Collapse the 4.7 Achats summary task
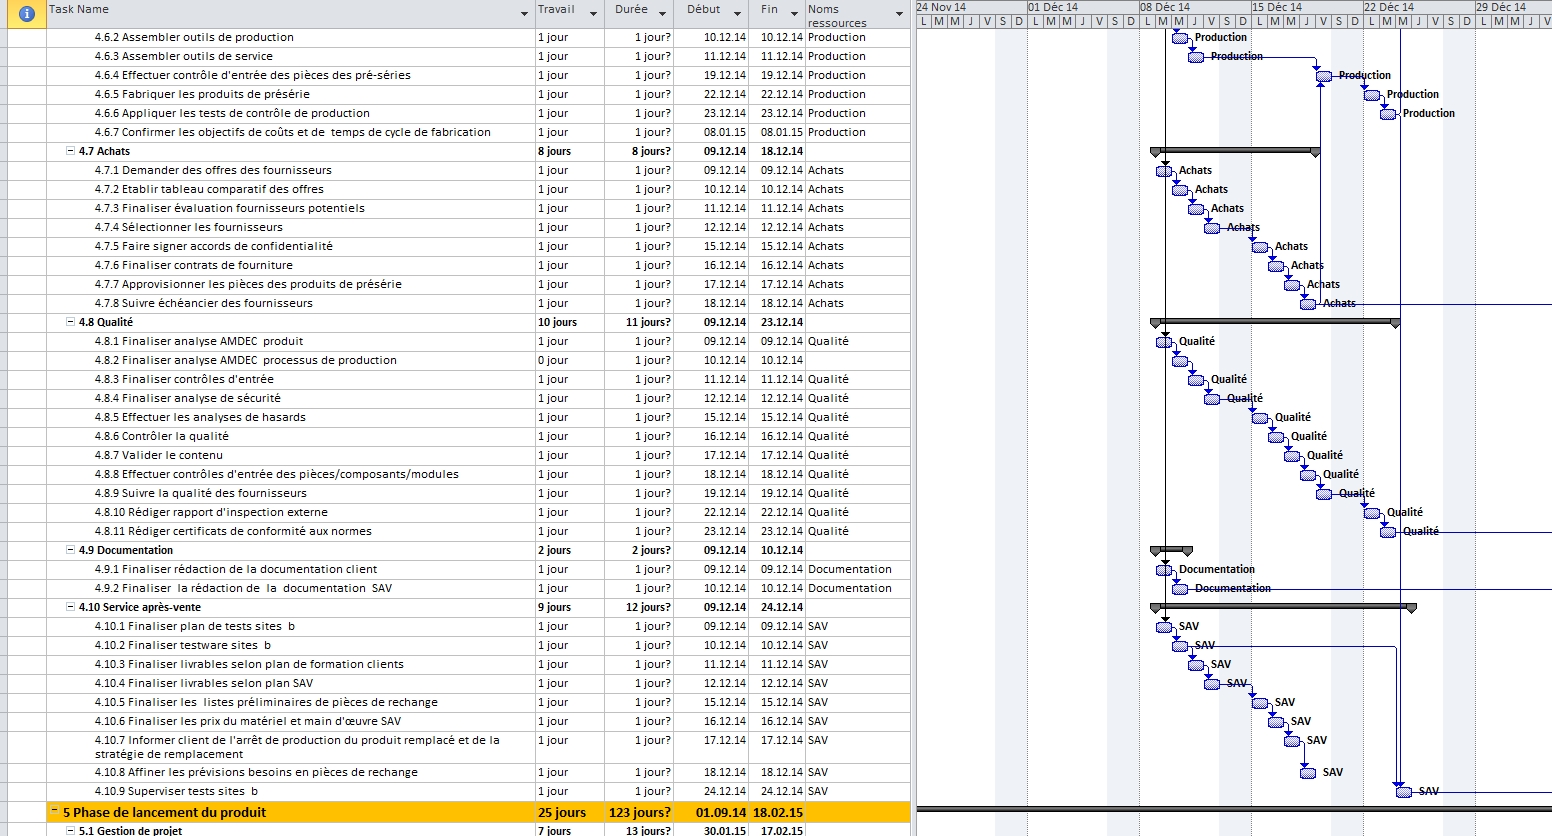Screen dimensions: 1552x836 [x=70, y=152]
